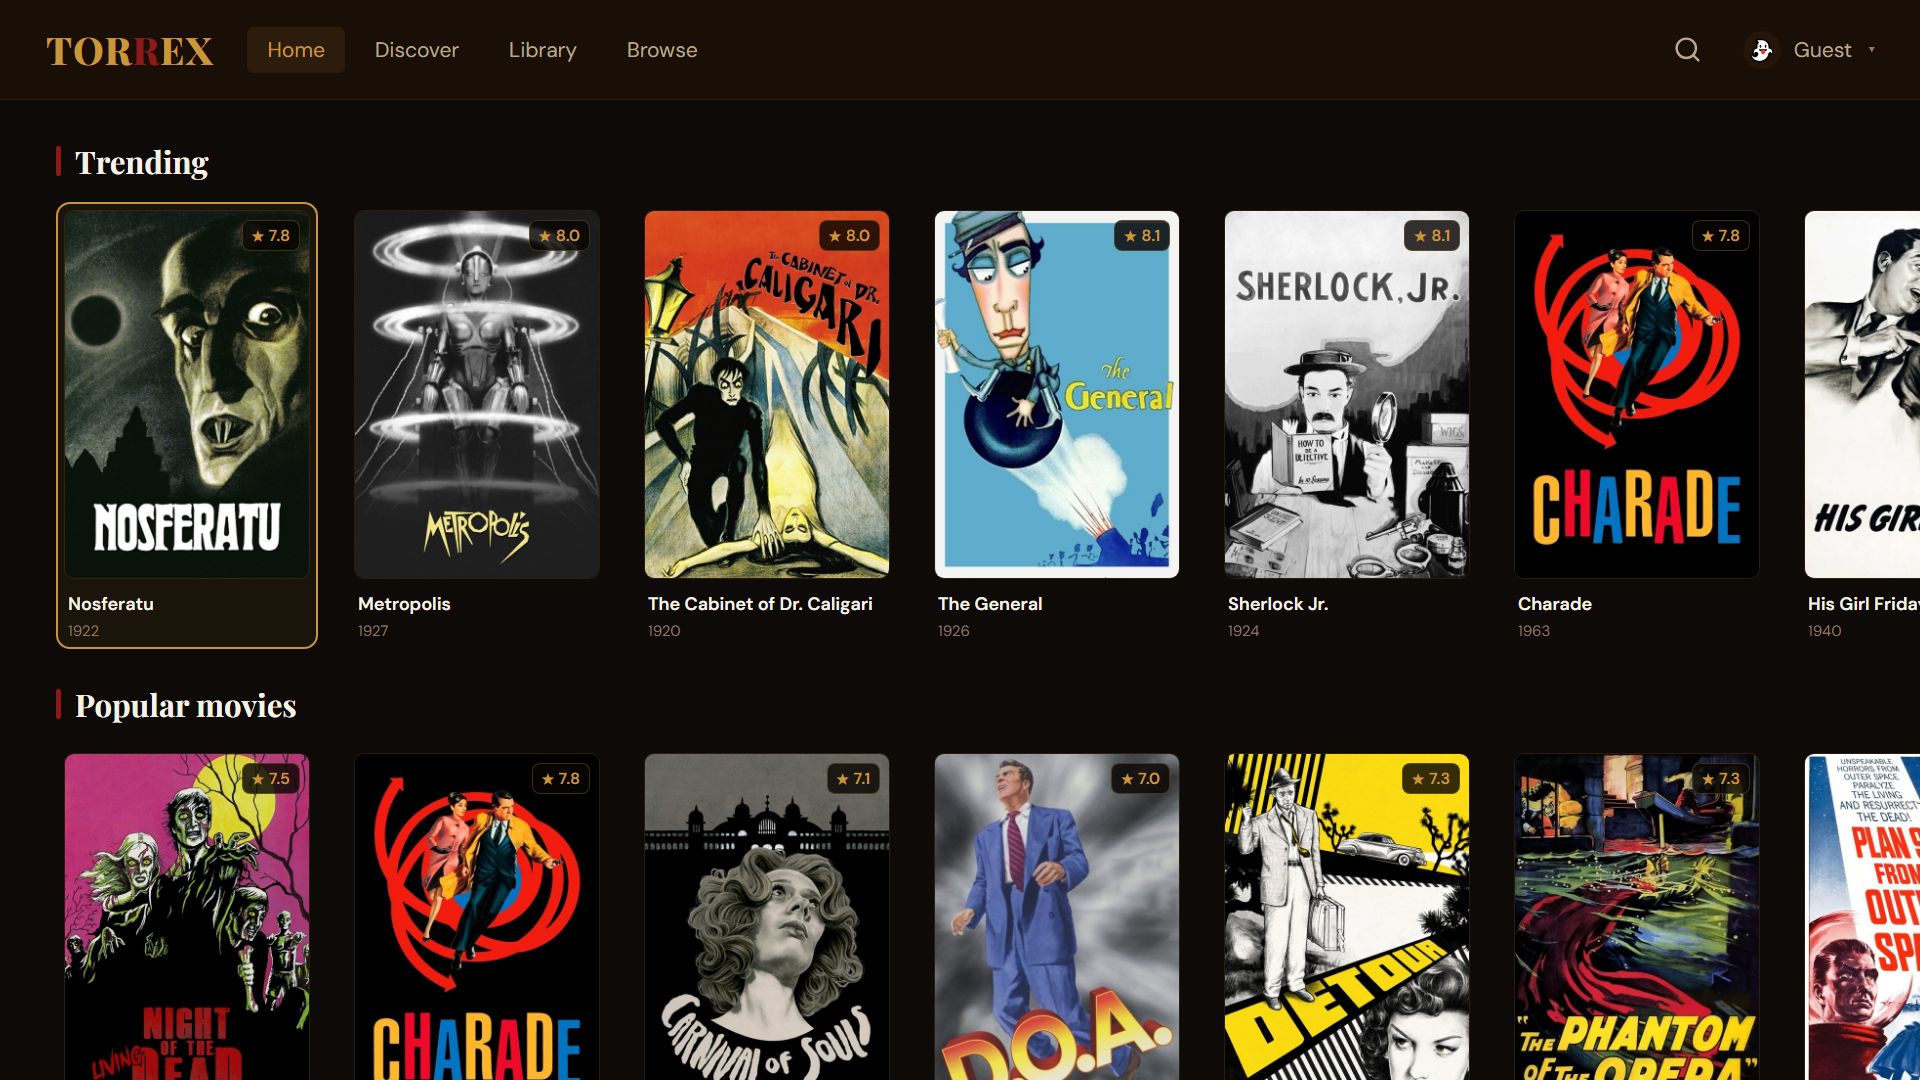Select the Home nav tab
Image resolution: width=1920 pixels, height=1080 pixels.
[296, 50]
